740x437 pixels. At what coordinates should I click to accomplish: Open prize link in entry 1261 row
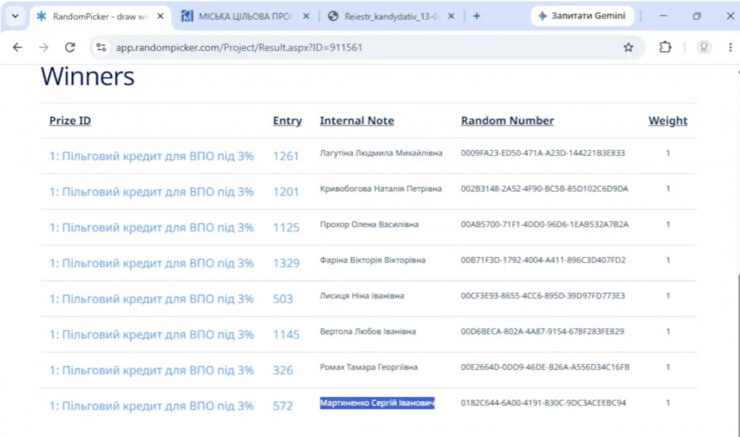pos(151,156)
